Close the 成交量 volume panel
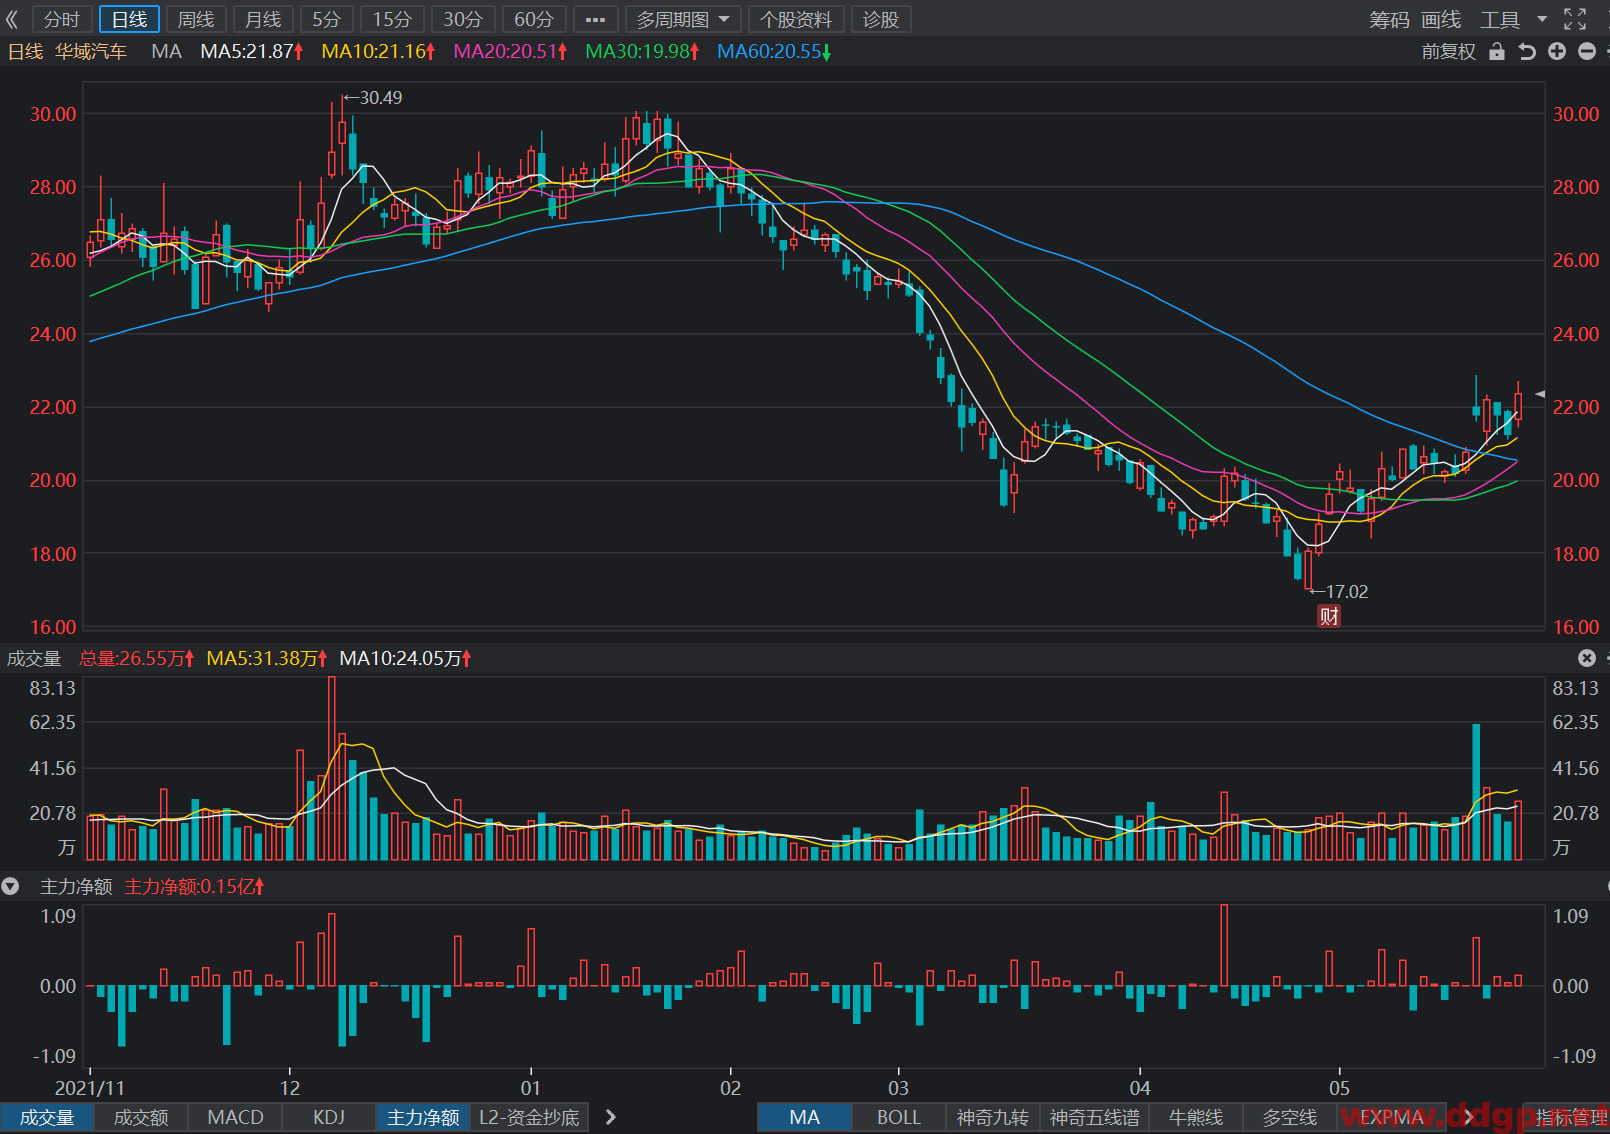 point(1587,657)
